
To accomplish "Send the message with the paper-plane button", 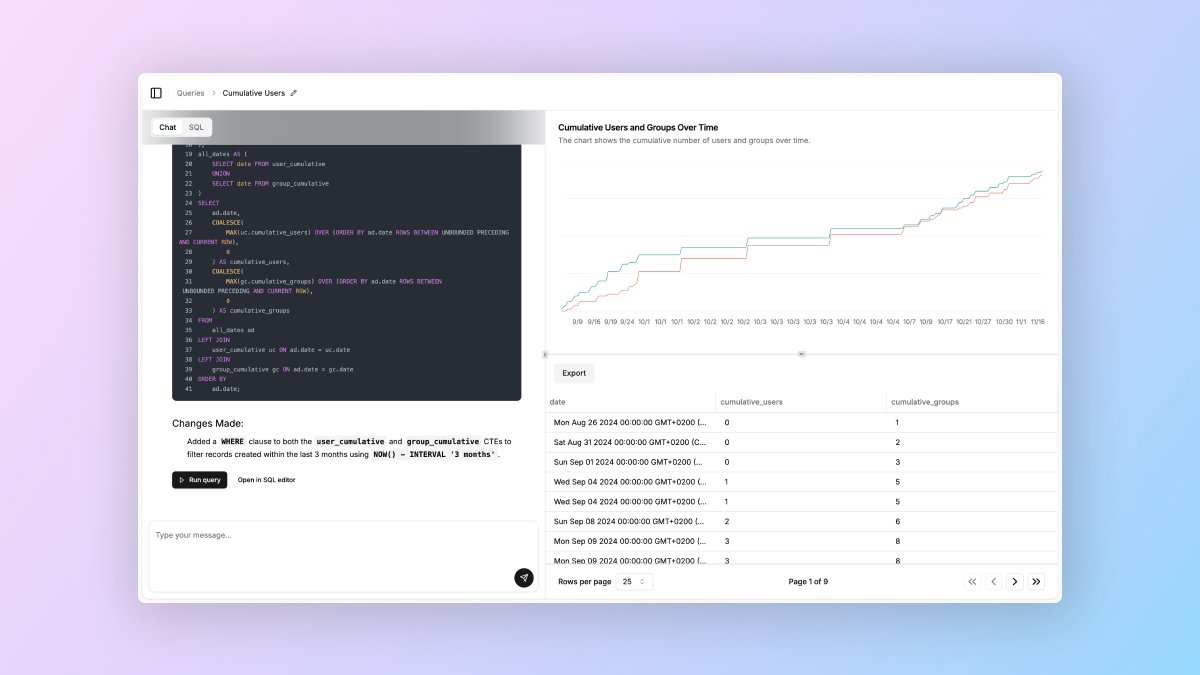I will (x=524, y=578).
